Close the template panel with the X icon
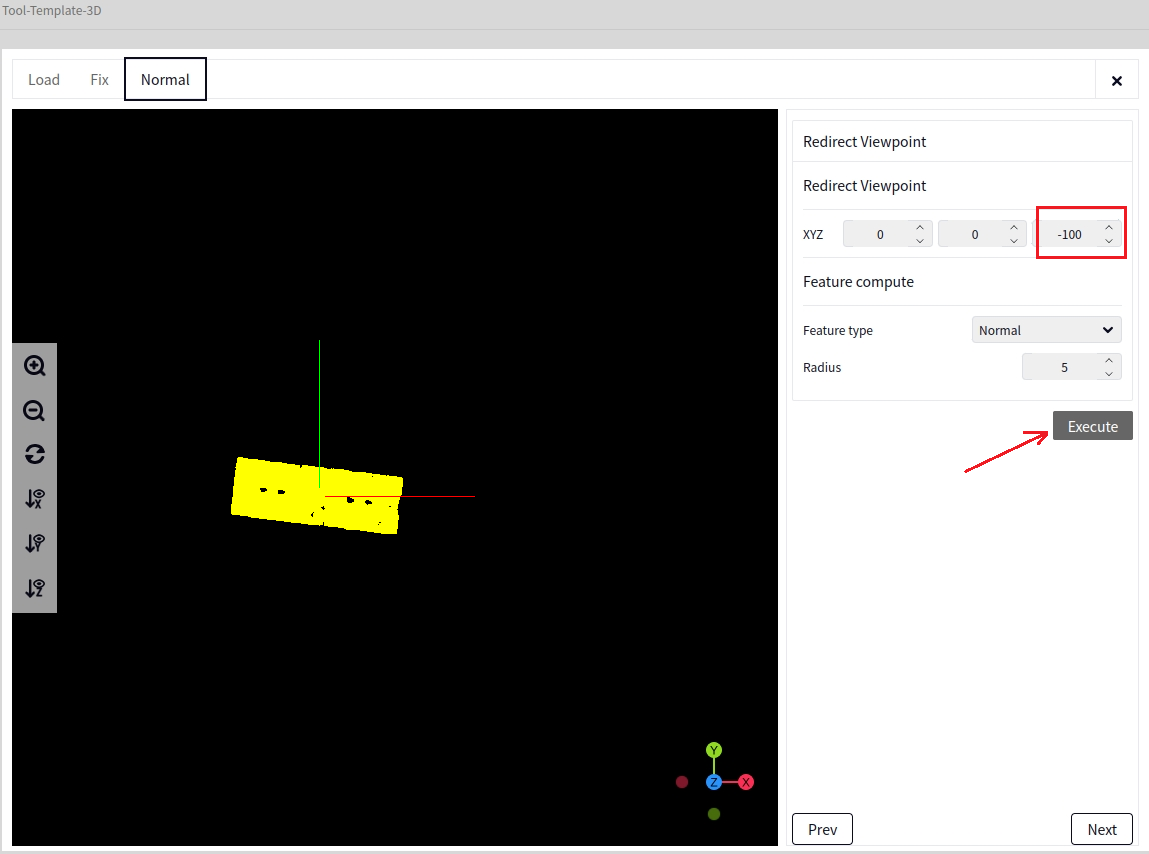1149x854 pixels. click(1117, 81)
